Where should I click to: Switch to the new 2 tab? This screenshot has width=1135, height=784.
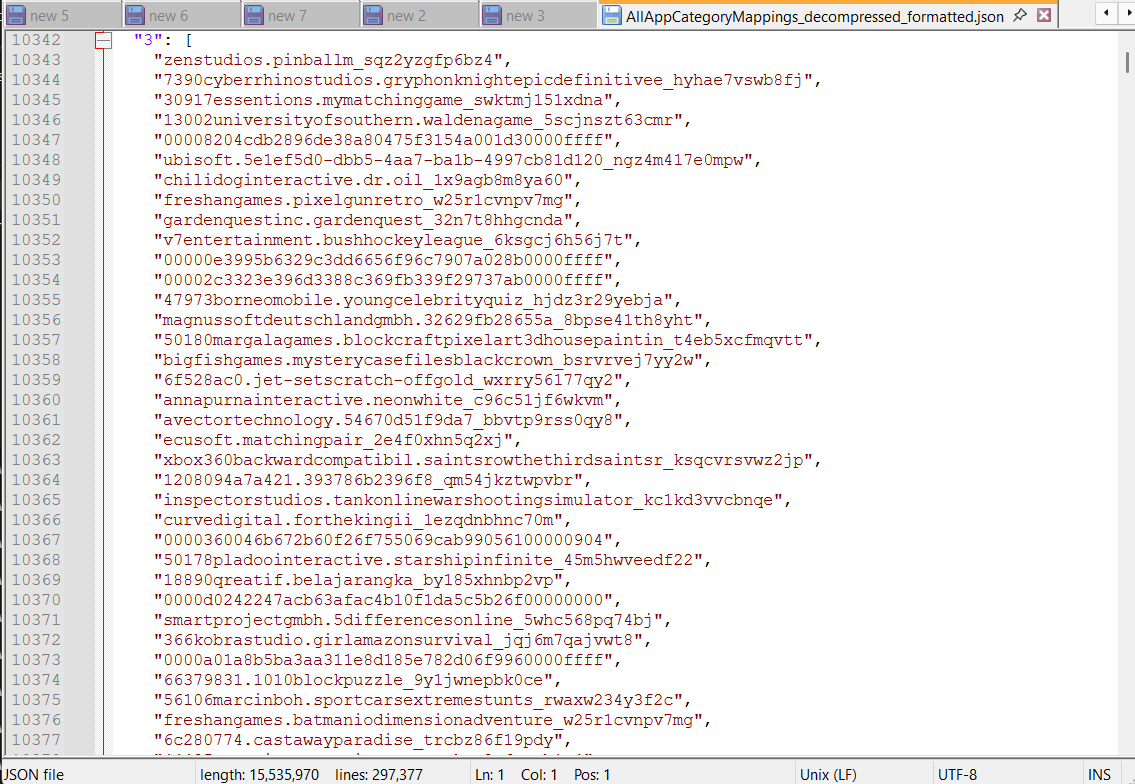click(419, 15)
